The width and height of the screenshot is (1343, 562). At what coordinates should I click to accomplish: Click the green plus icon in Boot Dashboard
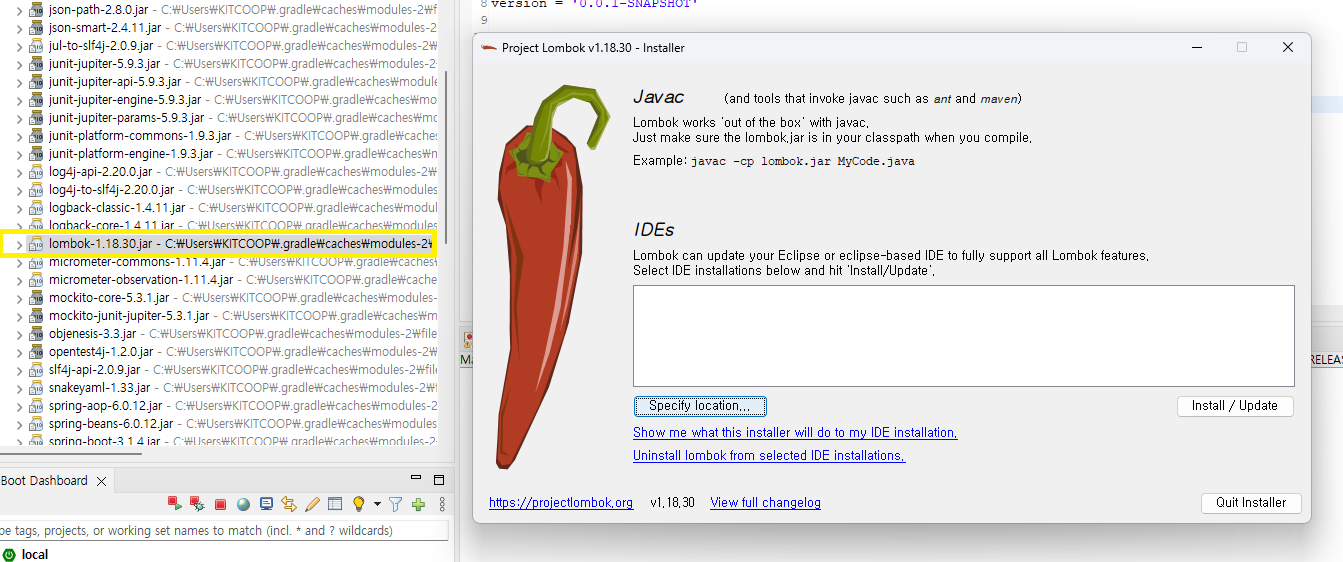tap(419, 504)
